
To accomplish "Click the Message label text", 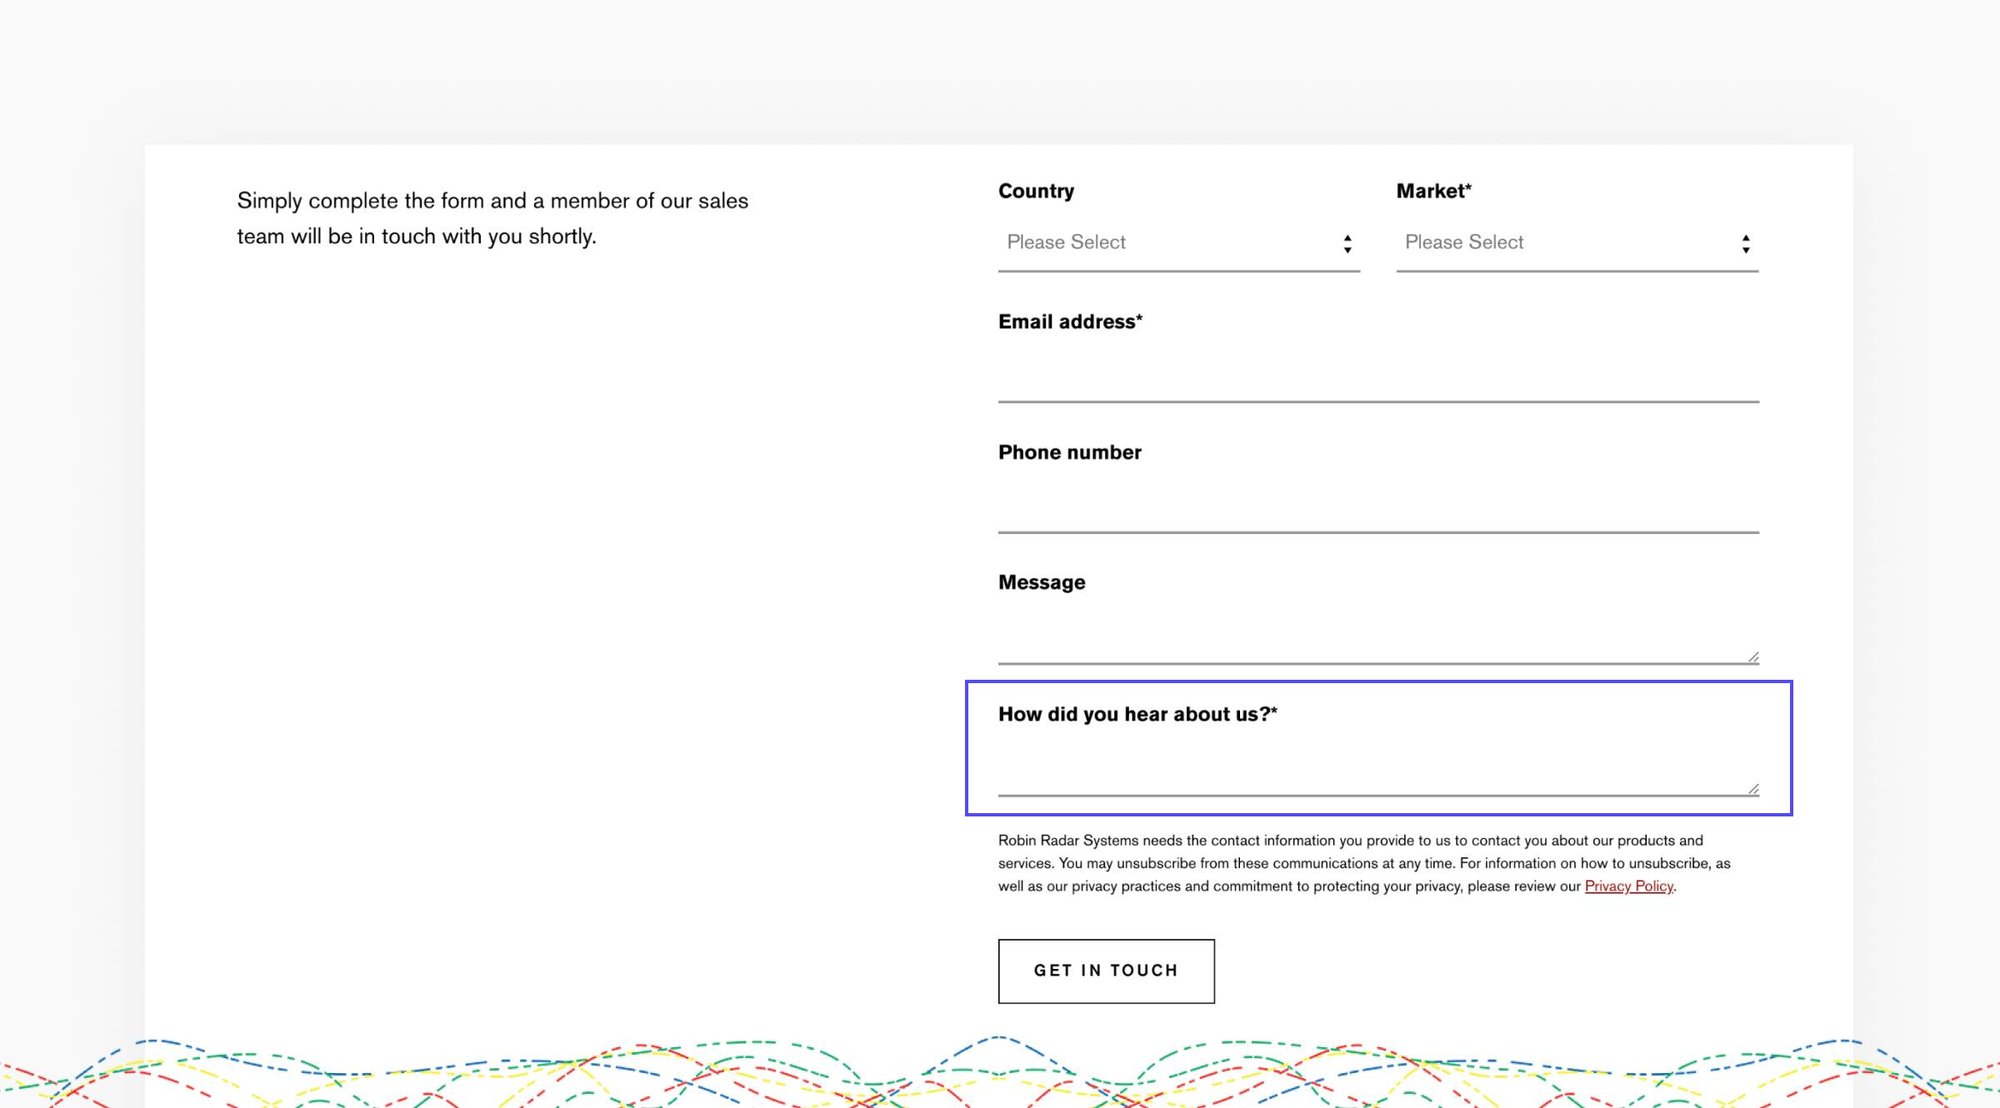I will click(1041, 582).
